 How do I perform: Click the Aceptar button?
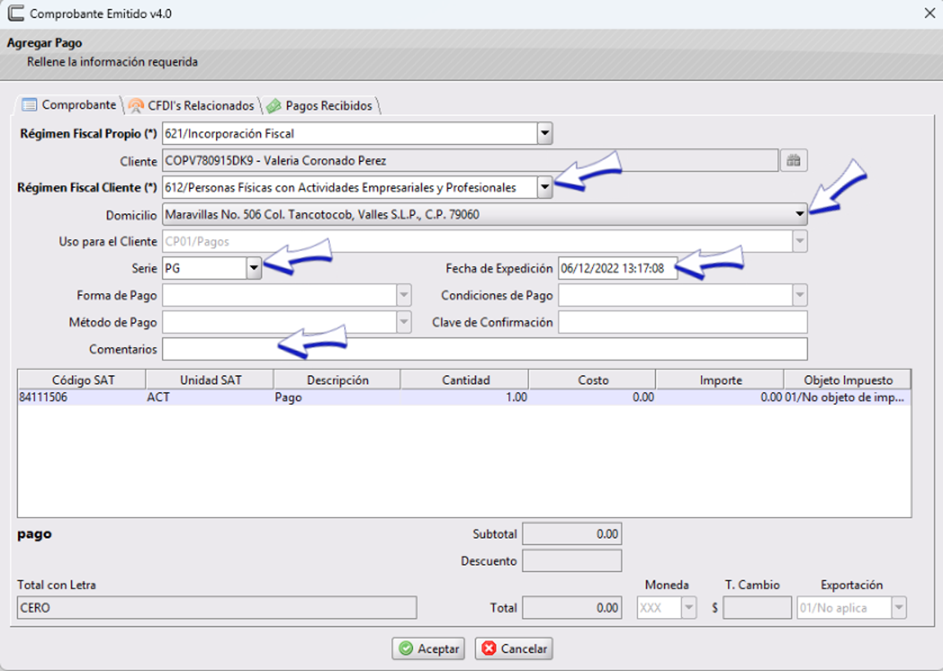[x=428, y=649]
